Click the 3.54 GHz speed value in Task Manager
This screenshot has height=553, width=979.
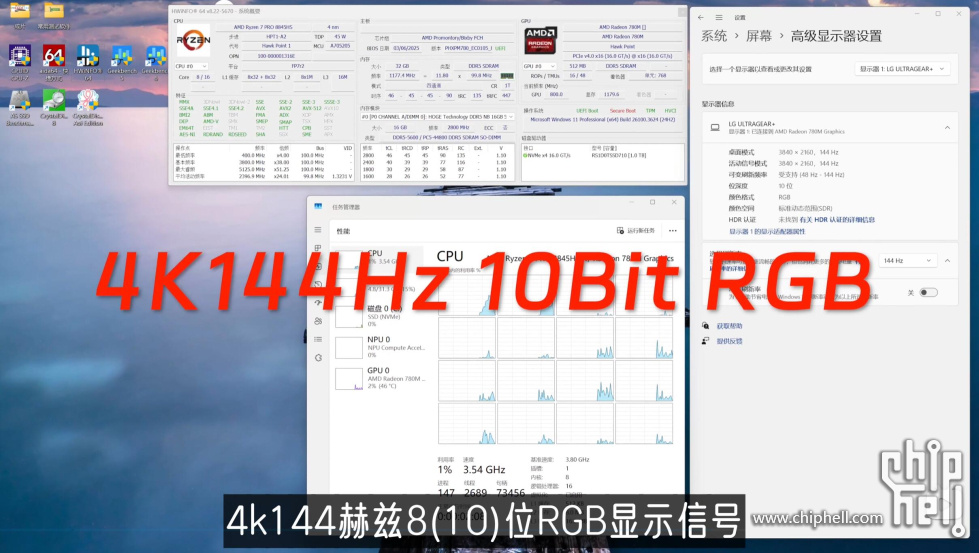click(x=484, y=469)
